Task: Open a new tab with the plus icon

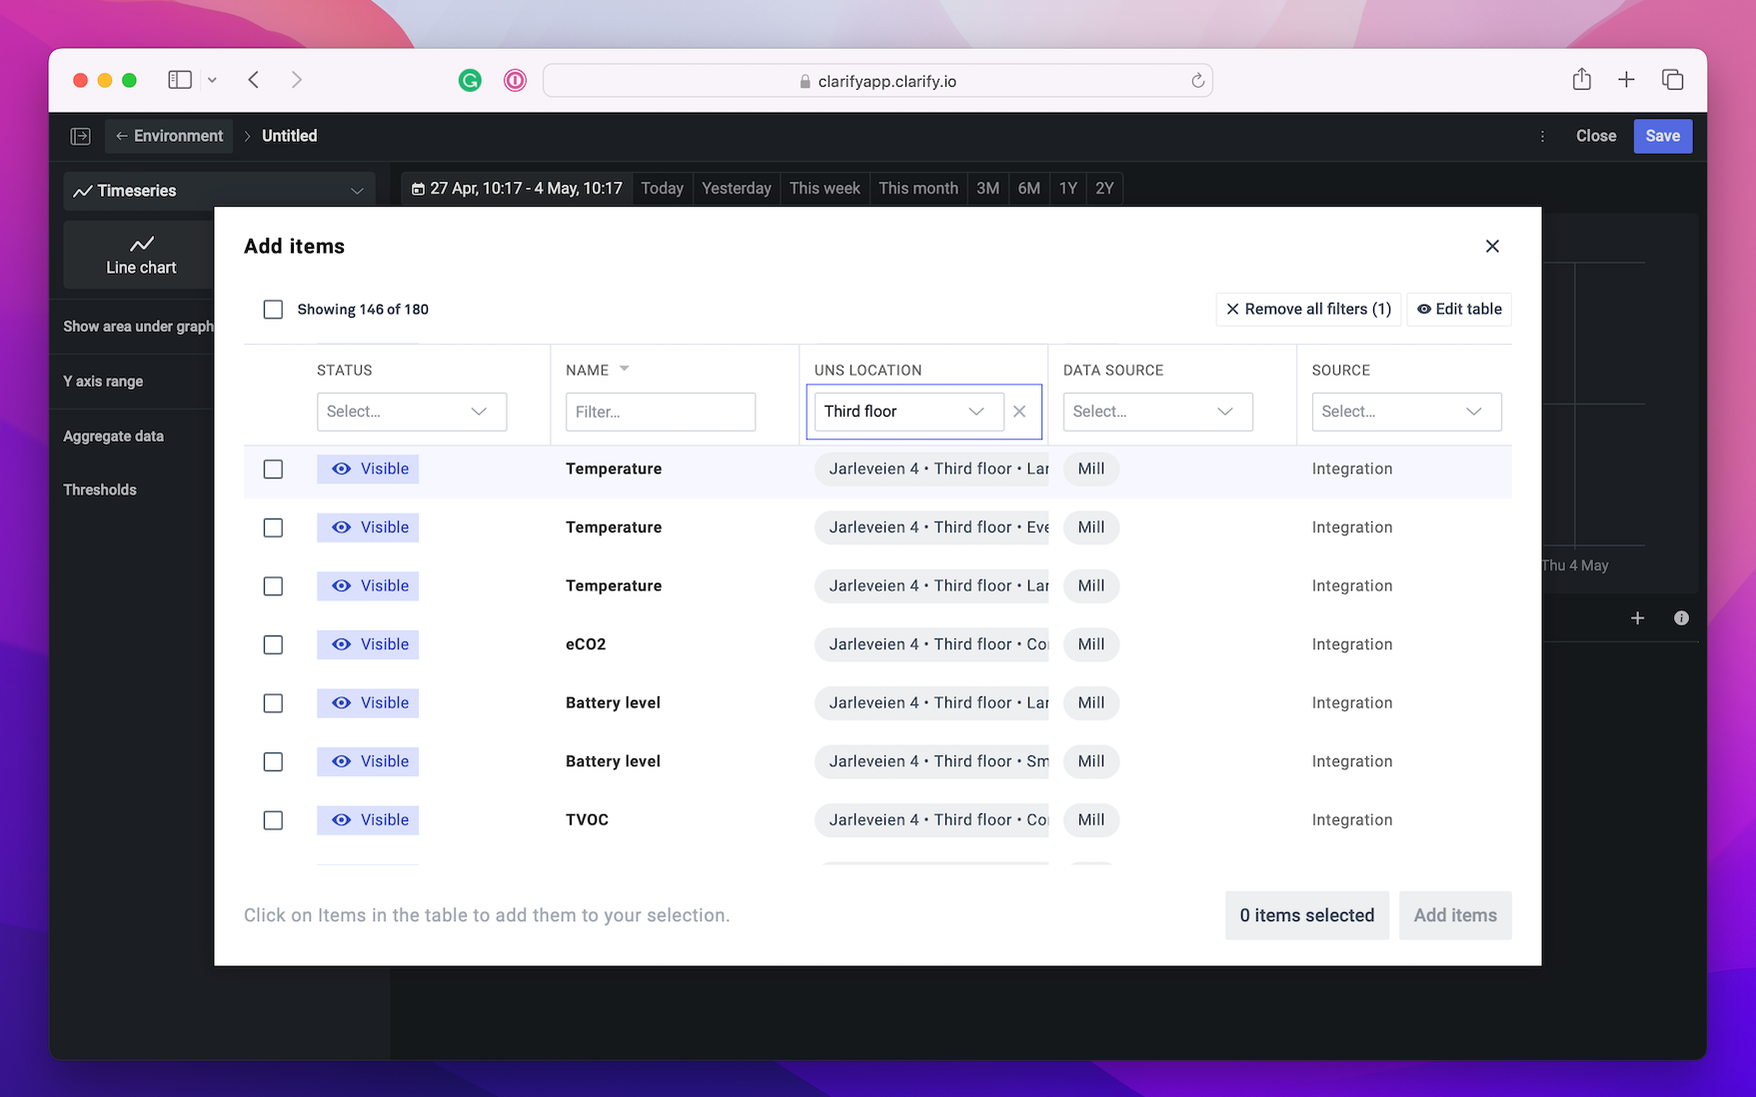Action: click(1626, 80)
